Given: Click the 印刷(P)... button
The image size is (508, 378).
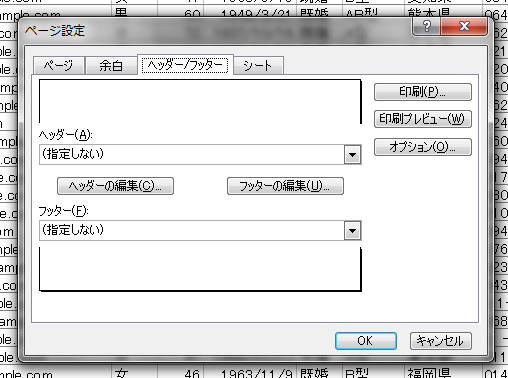Looking at the screenshot, I should click(423, 92).
